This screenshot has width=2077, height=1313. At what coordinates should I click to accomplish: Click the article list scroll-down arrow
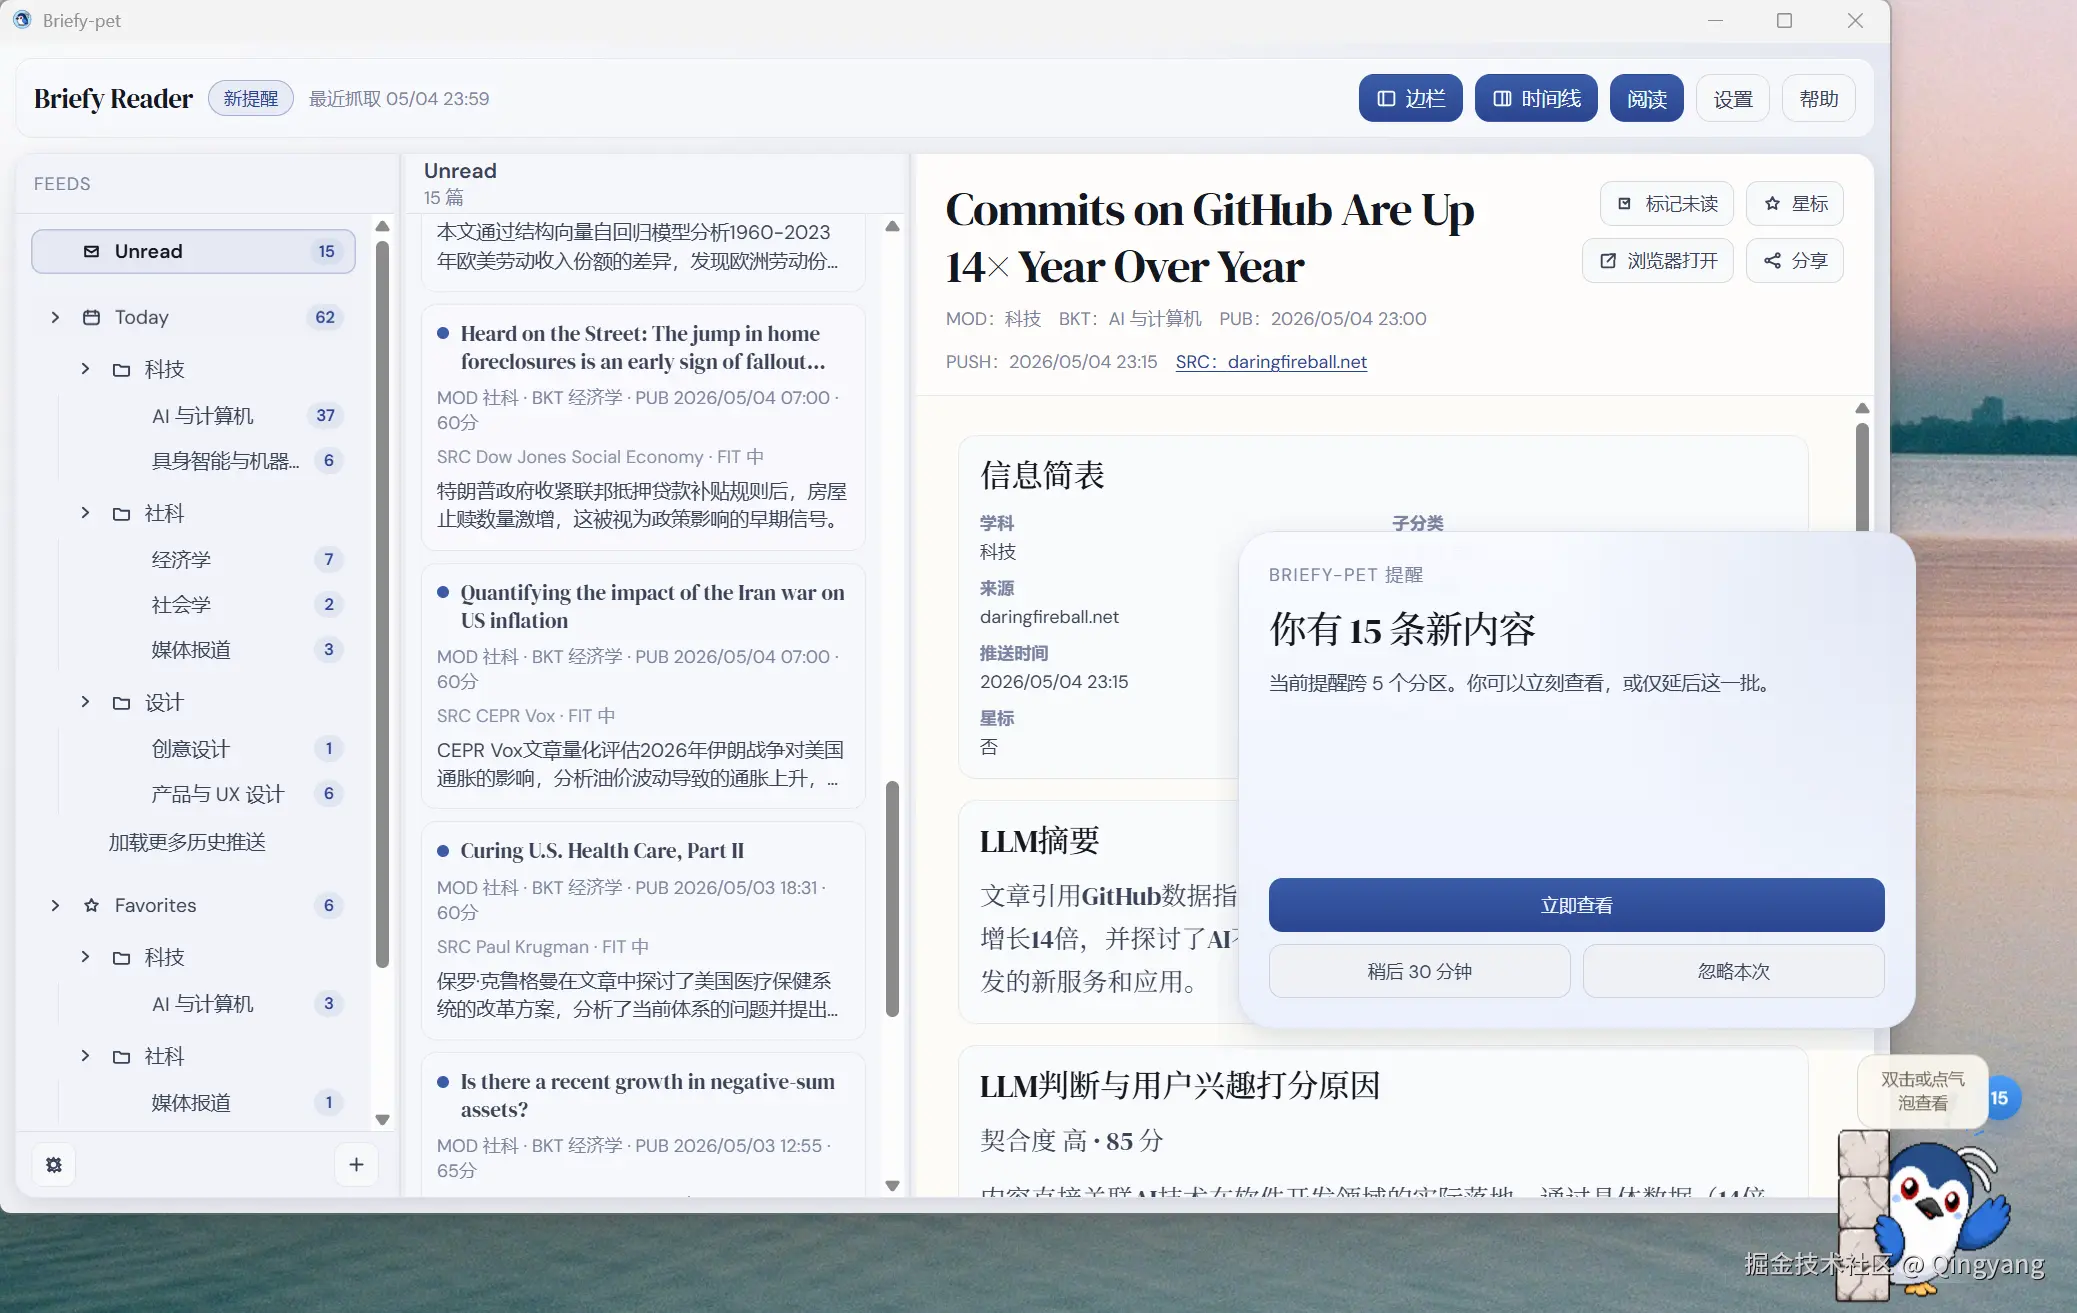[892, 1186]
